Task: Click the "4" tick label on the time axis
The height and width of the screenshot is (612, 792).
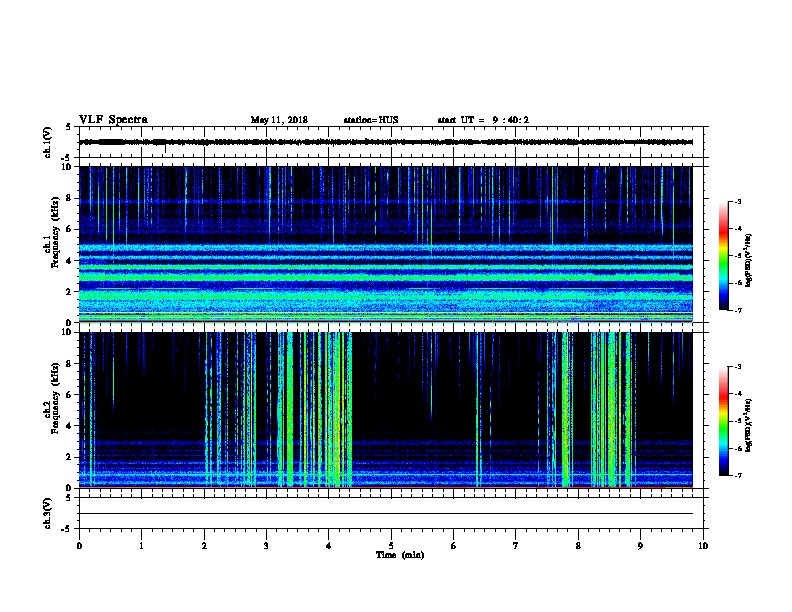Action: (x=329, y=545)
